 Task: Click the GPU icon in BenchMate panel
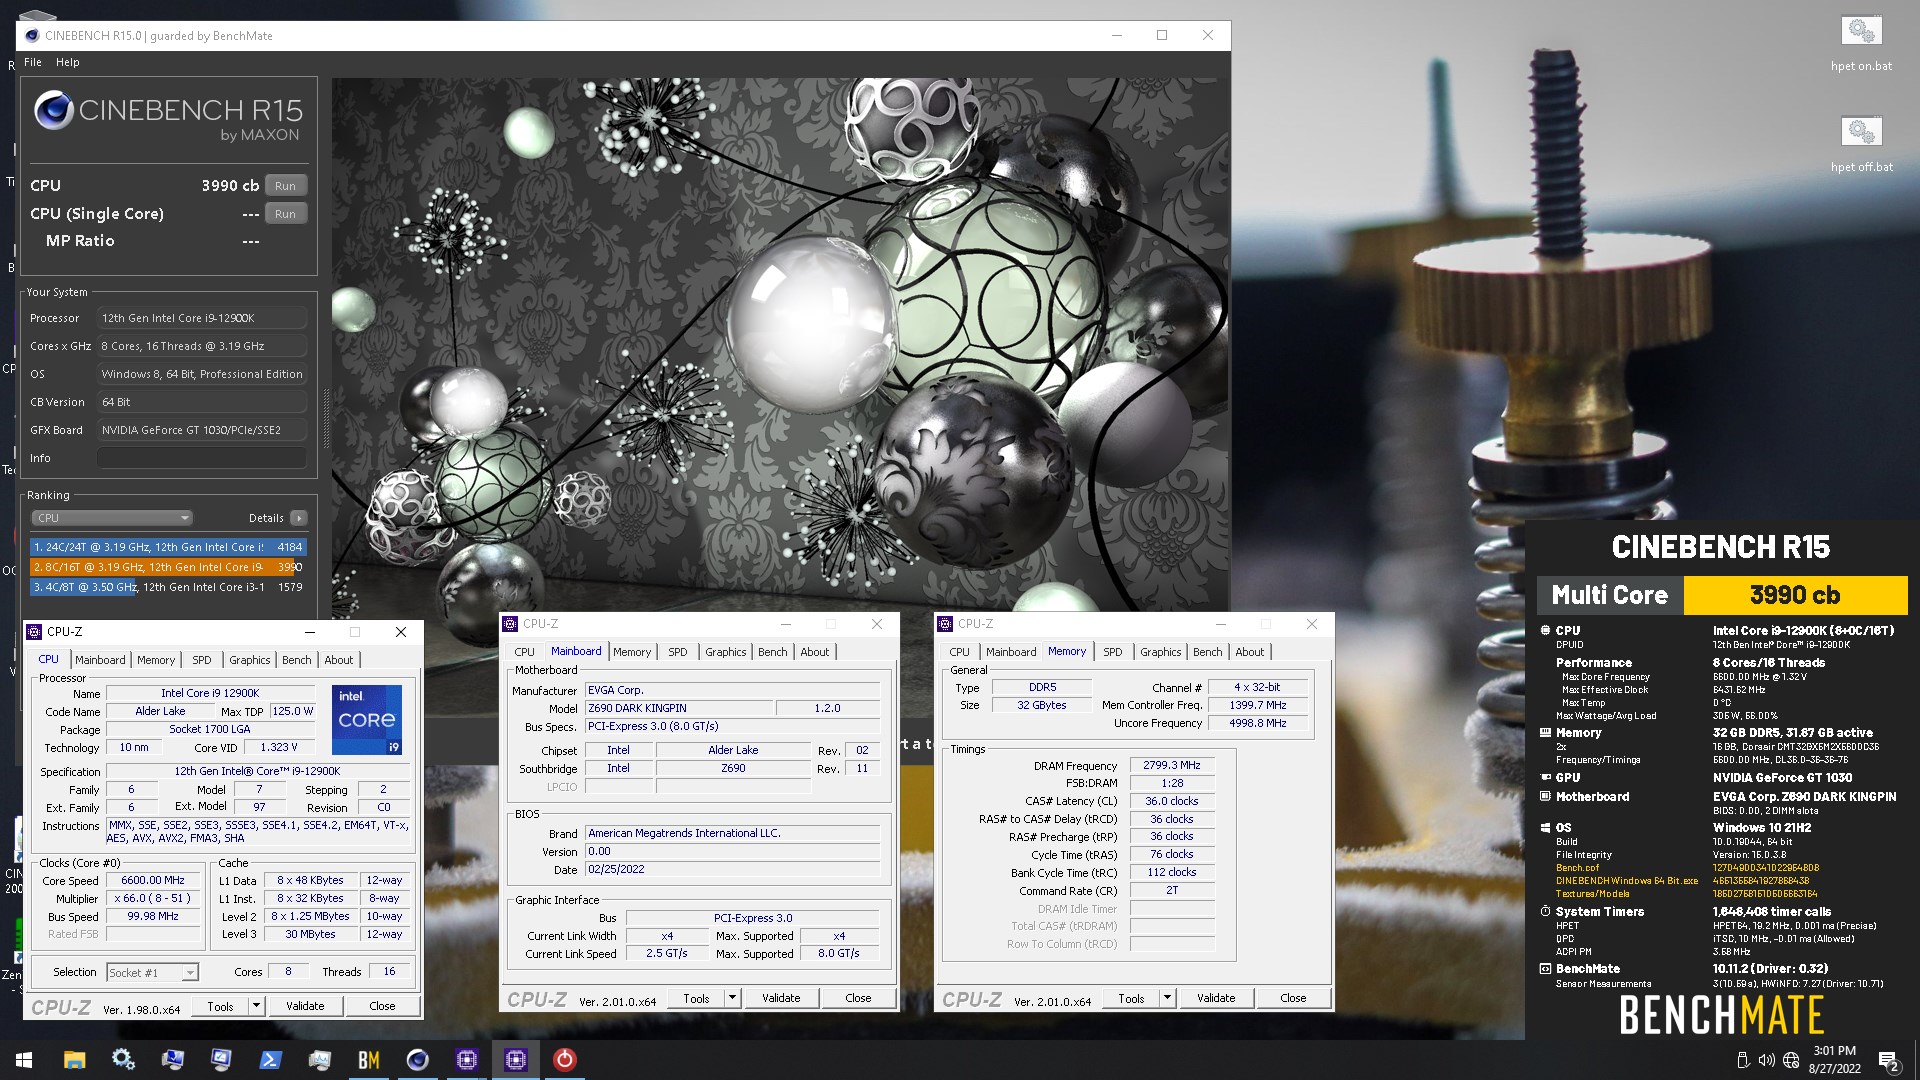tap(1545, 778)
